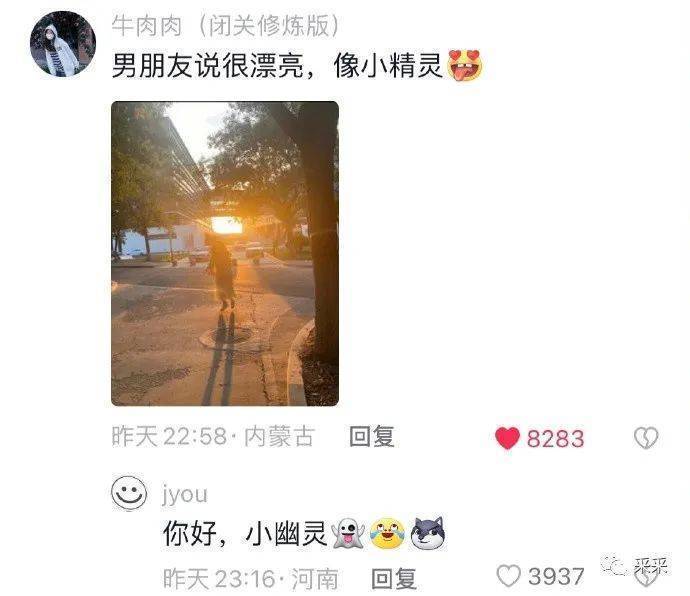Viewport: 690px width, 596px height.
Task: Tap the ghost emoji in jyou's reply
Action: pyautogui.click(x=348, y=533)
